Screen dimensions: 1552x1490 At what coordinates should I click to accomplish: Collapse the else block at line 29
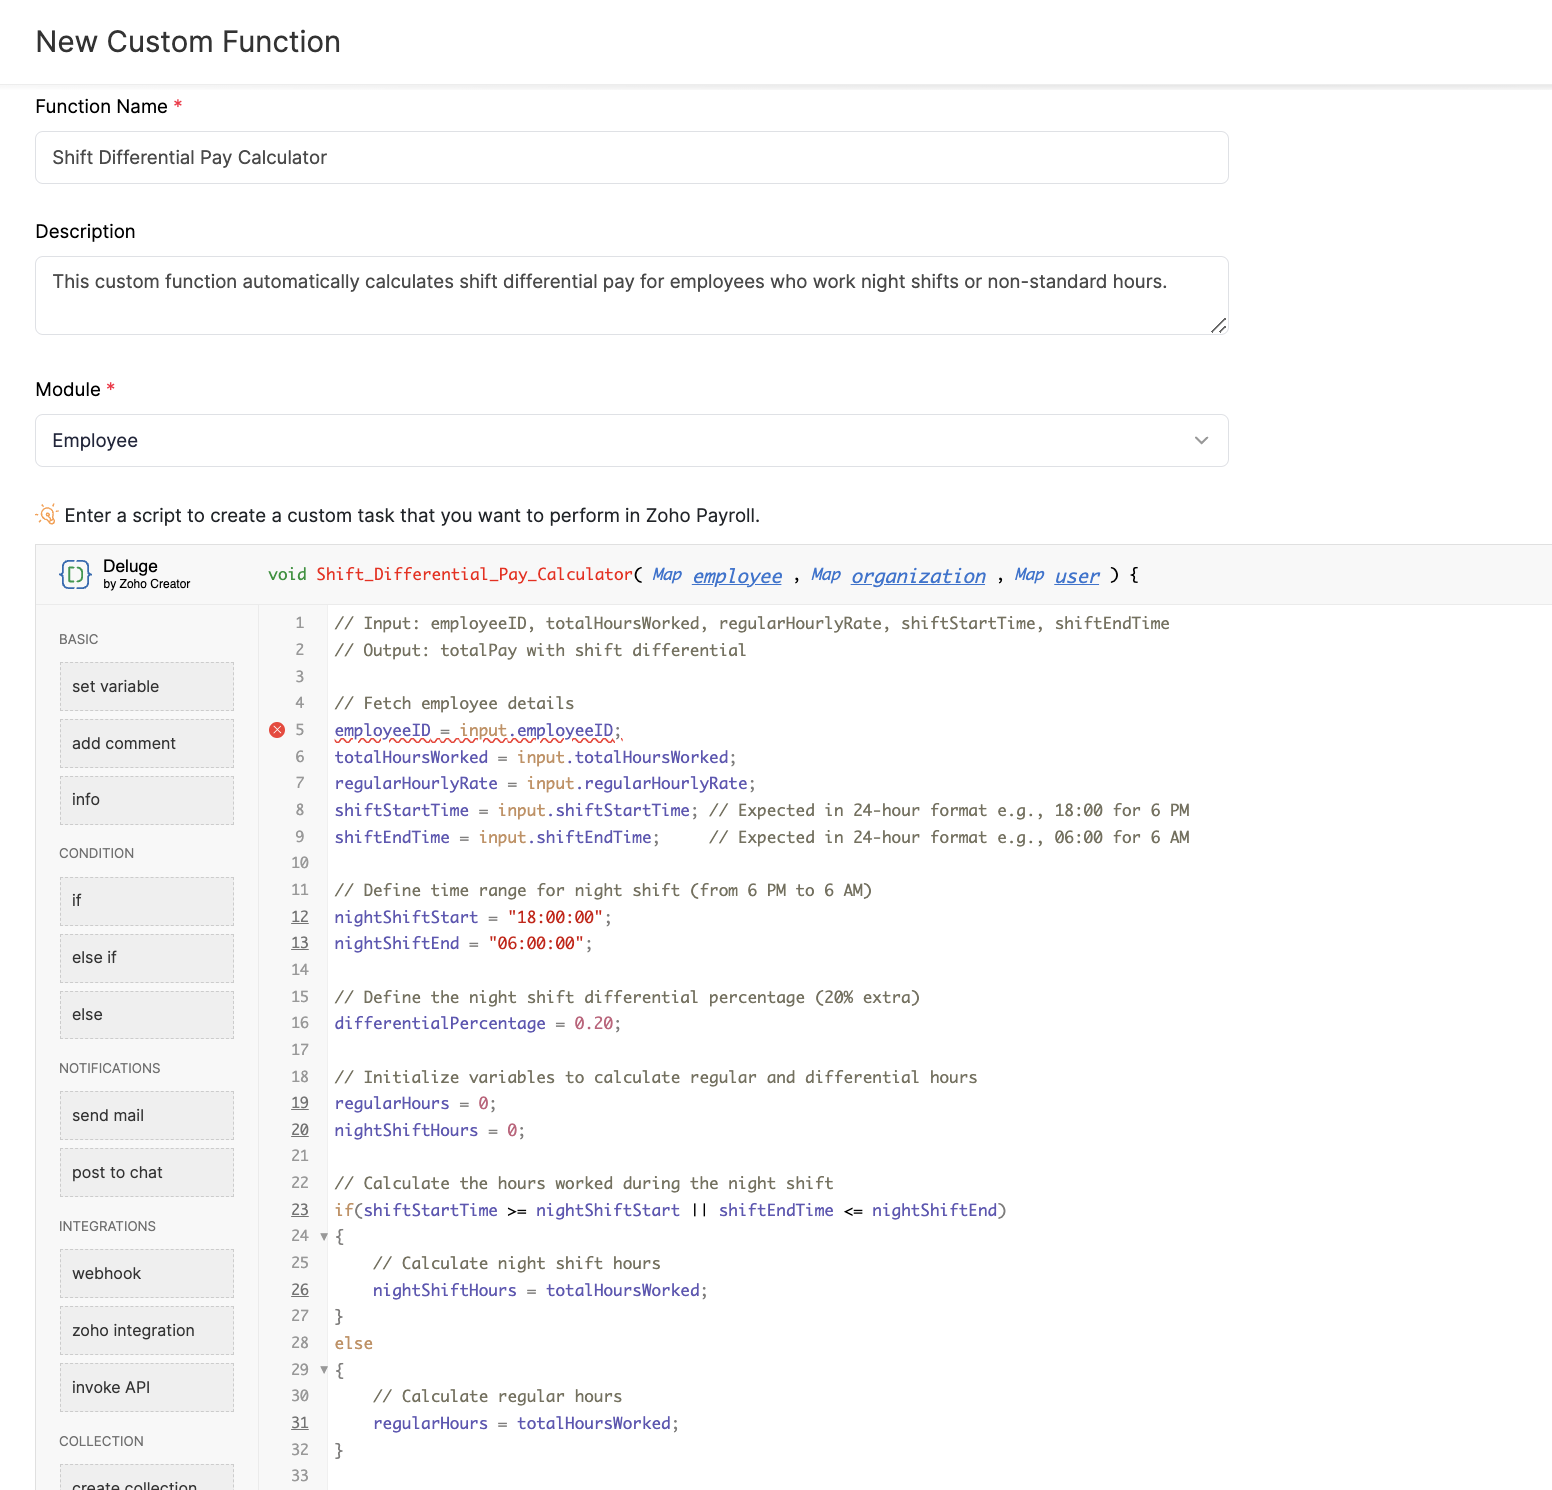(324, 1370)
